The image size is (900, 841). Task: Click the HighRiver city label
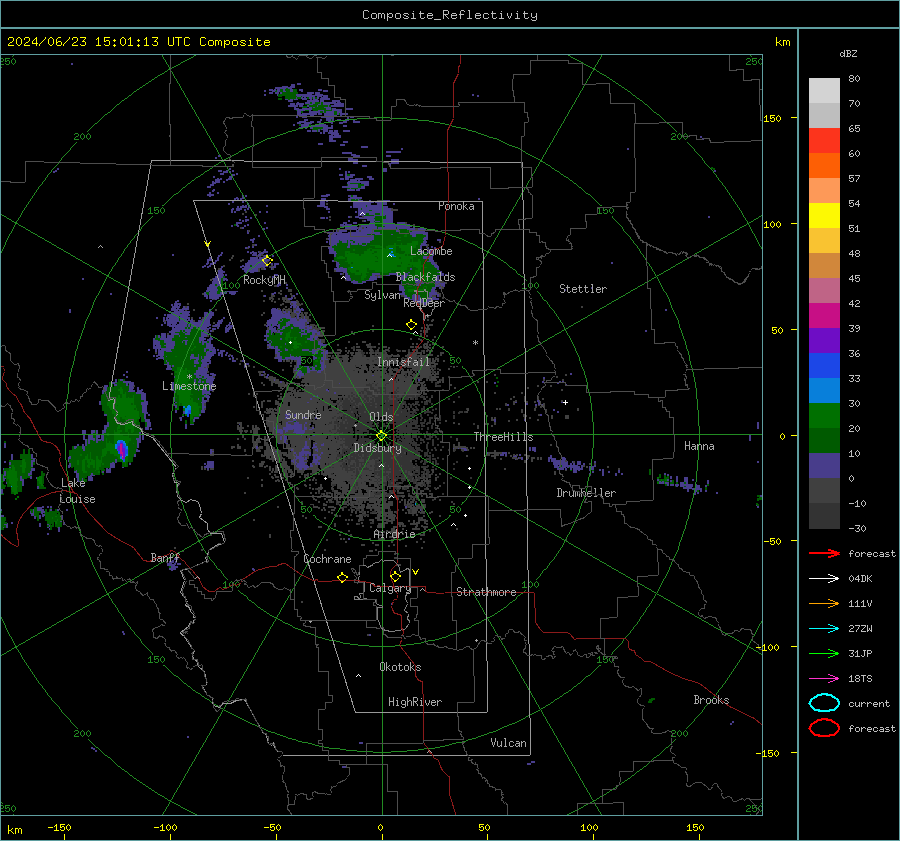[x=415, y=702]
